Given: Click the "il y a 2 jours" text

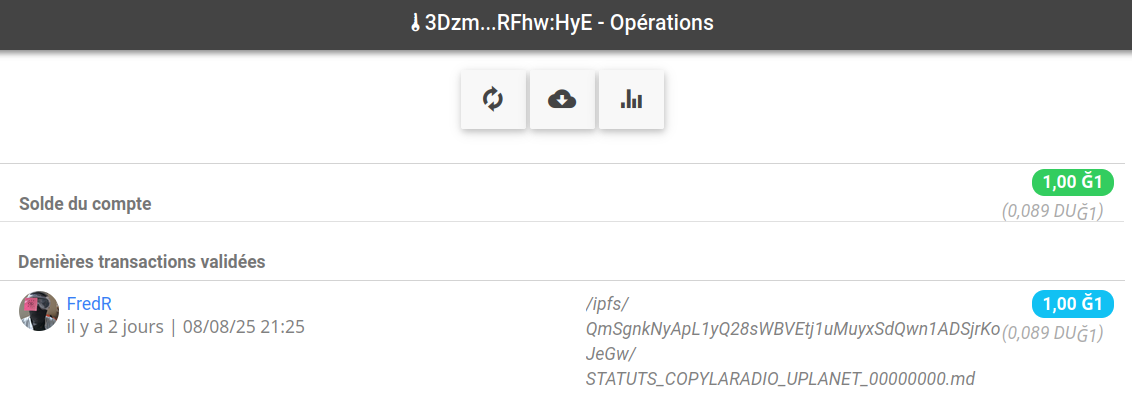Looking at the screenshot, I should 115,327.
